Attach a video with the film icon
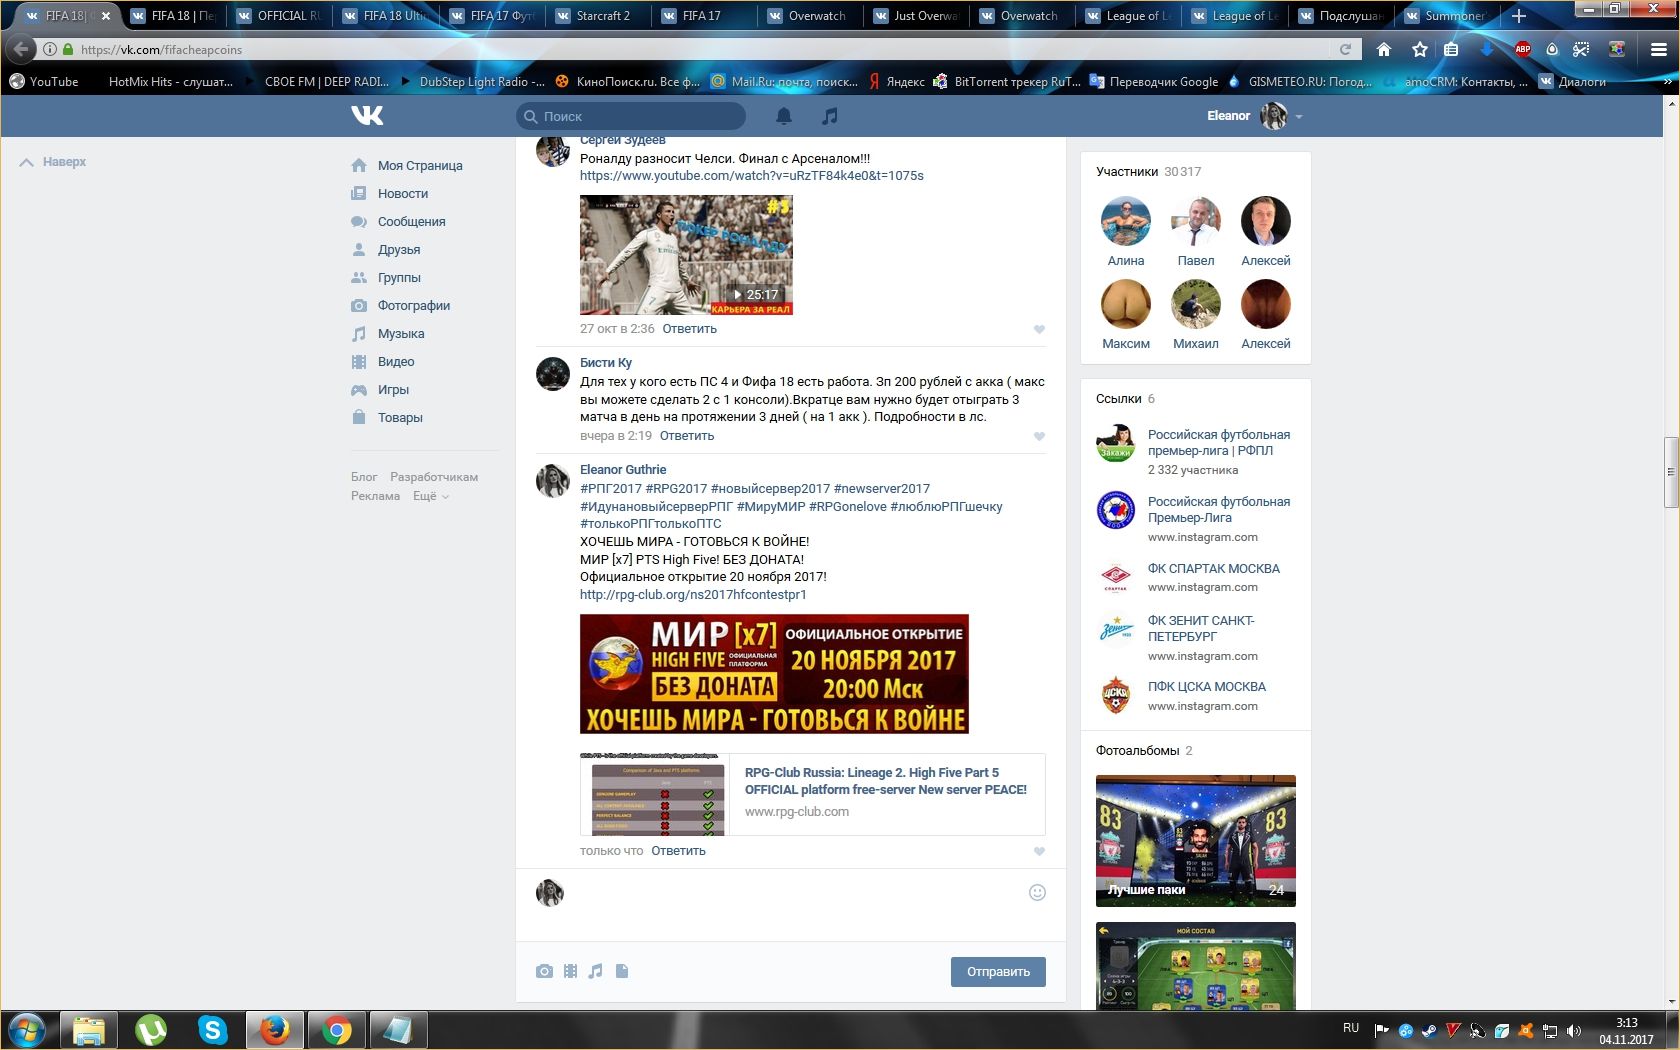The width and height of the screenshot is (1680, 1050). coord(570,971)
